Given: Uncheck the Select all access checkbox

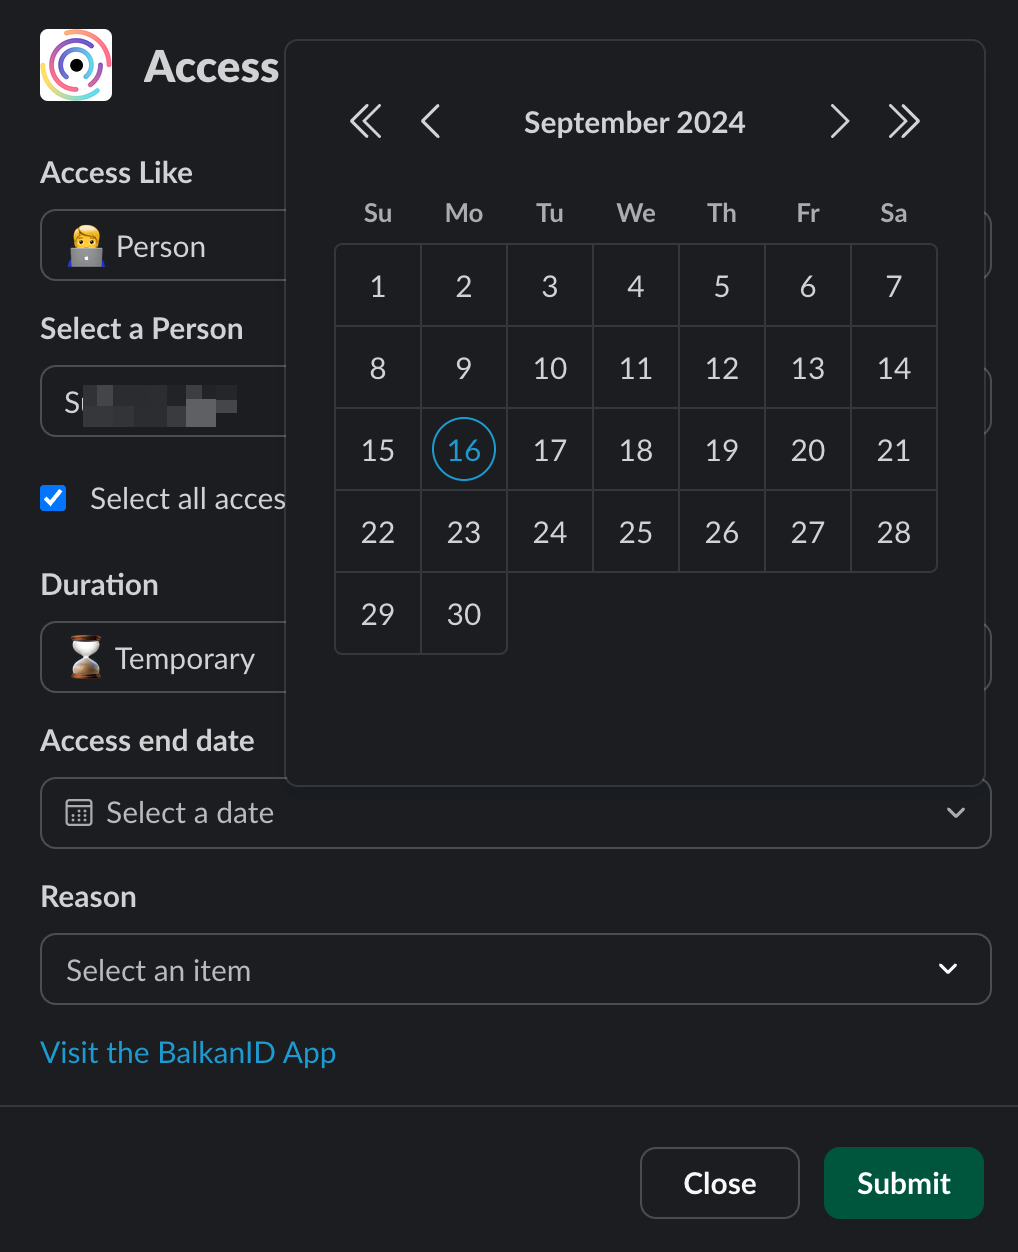Looking at the screenshot, I should pyautogui.click(x=54, y=498).
